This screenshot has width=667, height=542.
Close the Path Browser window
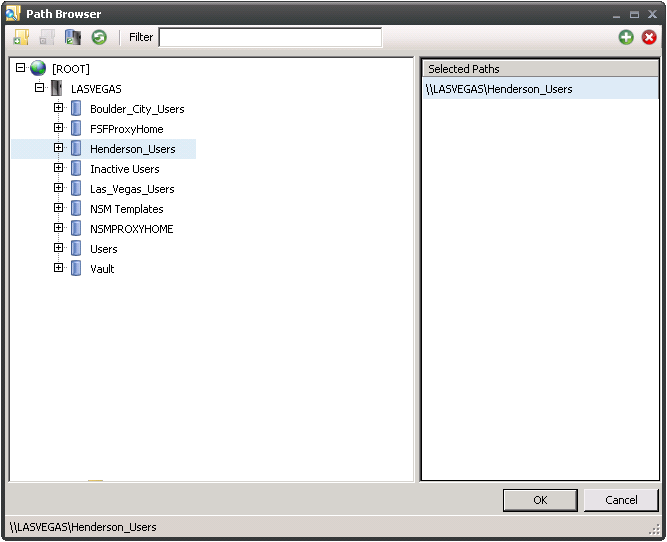coord(653,14)
